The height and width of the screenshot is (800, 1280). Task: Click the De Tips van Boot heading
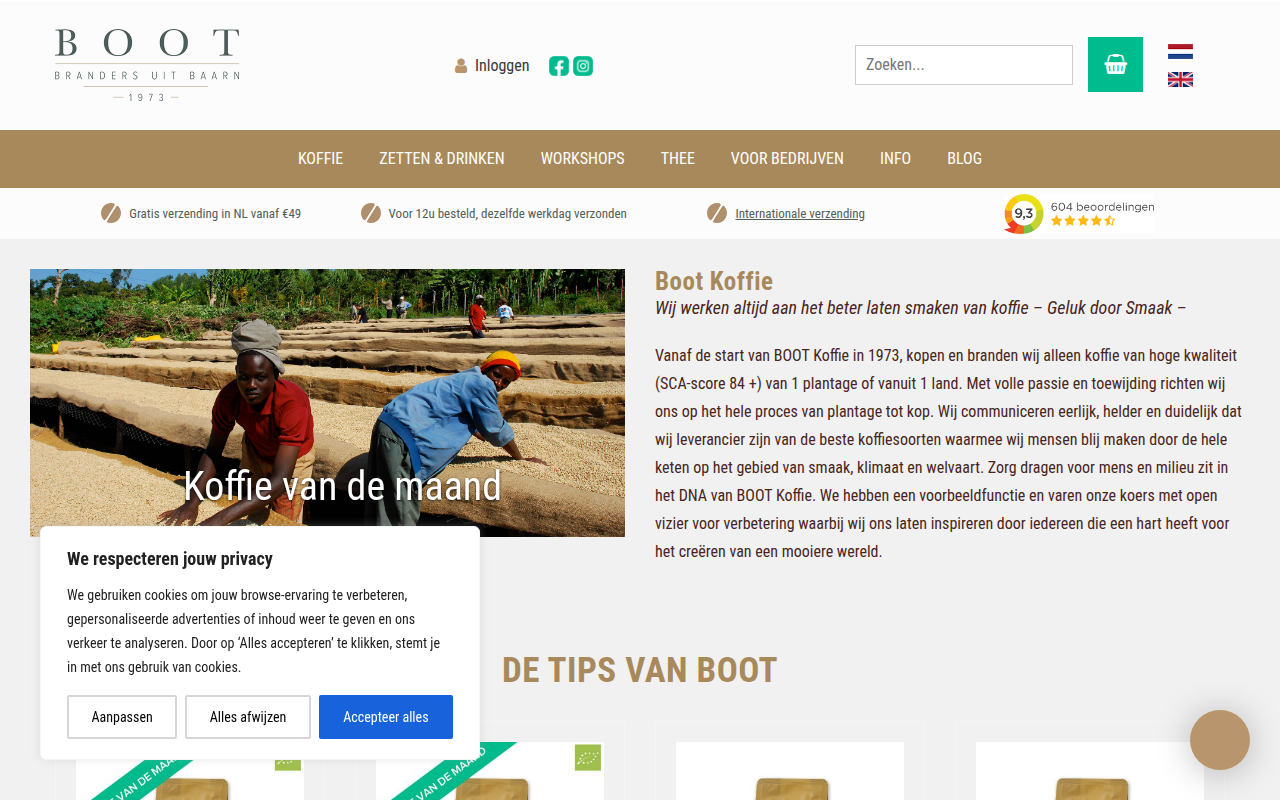(640, 670)
